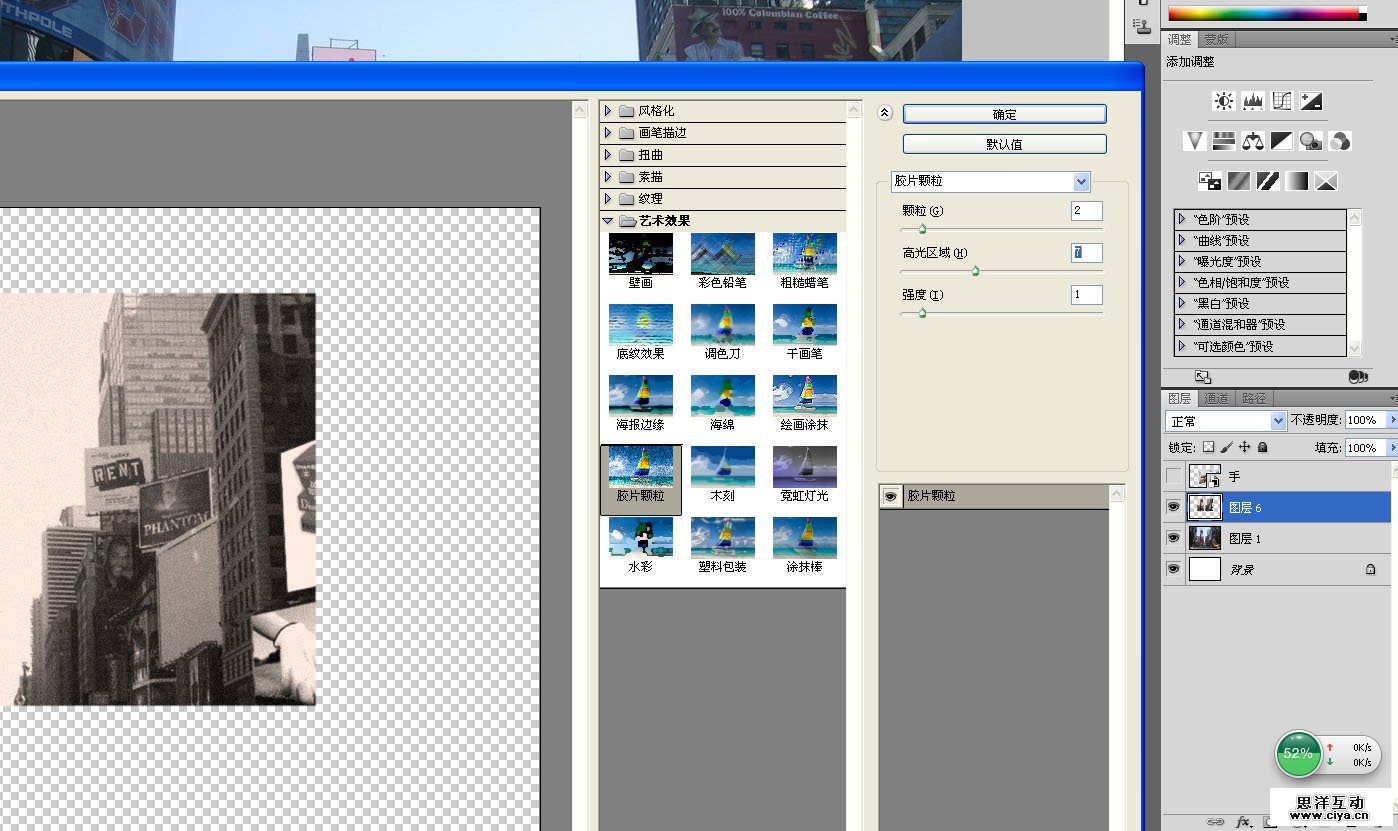Collapse the 艺术效果 filter folder
This screenshot has height=831, width=1398.
(608, 221)
